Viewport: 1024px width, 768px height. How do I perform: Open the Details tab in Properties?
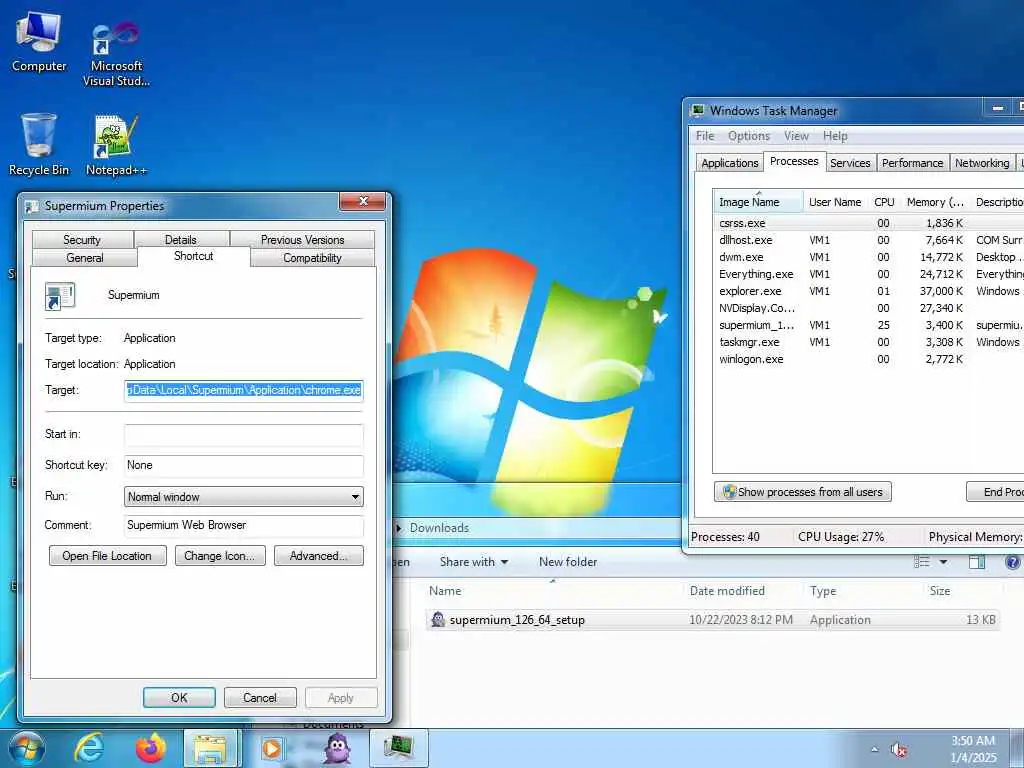[181, 240]
